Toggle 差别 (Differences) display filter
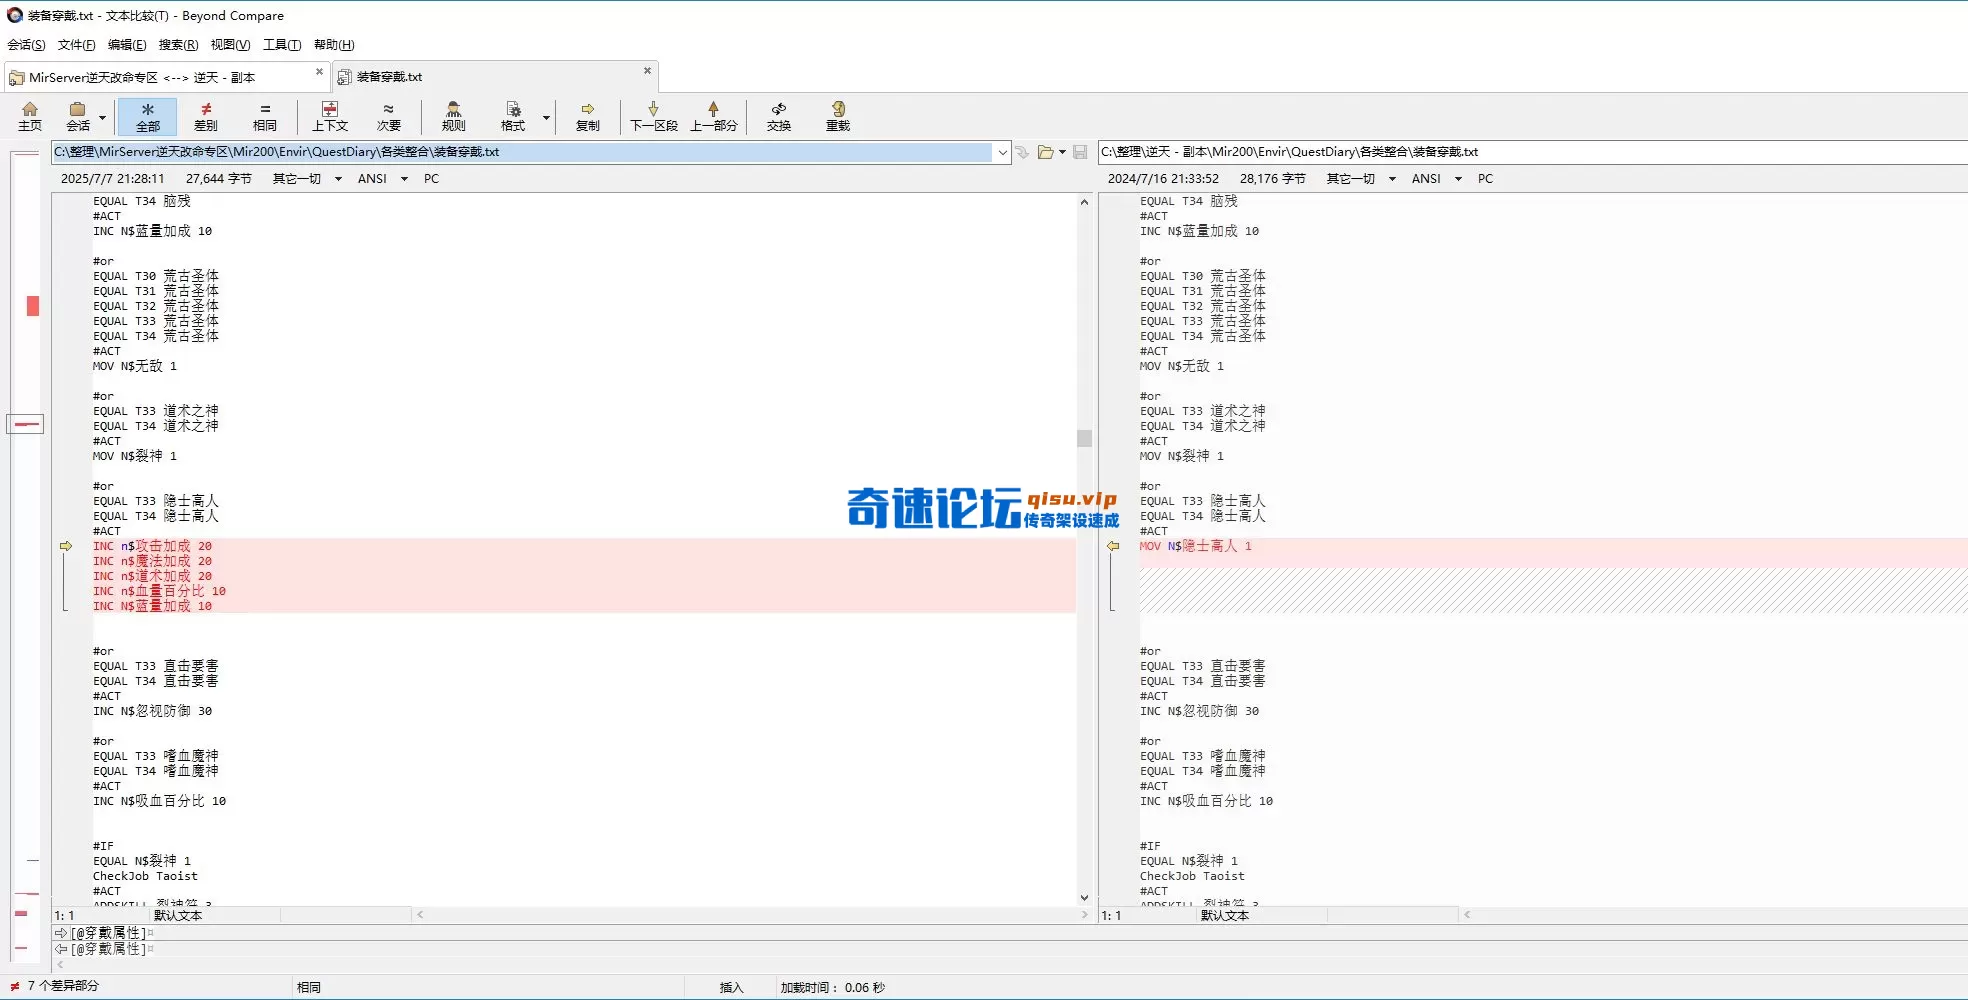 pyautogui.click(x=205, y=115)
